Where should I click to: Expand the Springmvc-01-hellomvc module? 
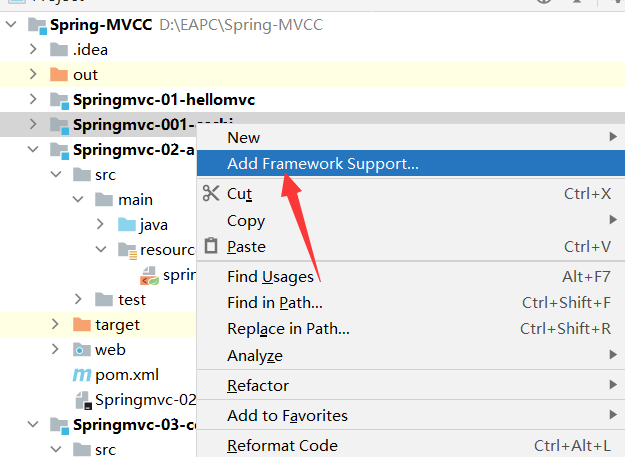[x=33, y=99]
